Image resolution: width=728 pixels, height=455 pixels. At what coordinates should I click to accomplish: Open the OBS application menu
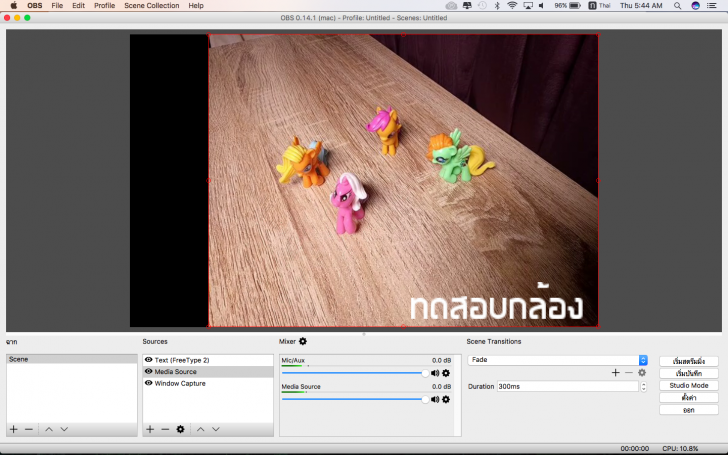[35, 6]
